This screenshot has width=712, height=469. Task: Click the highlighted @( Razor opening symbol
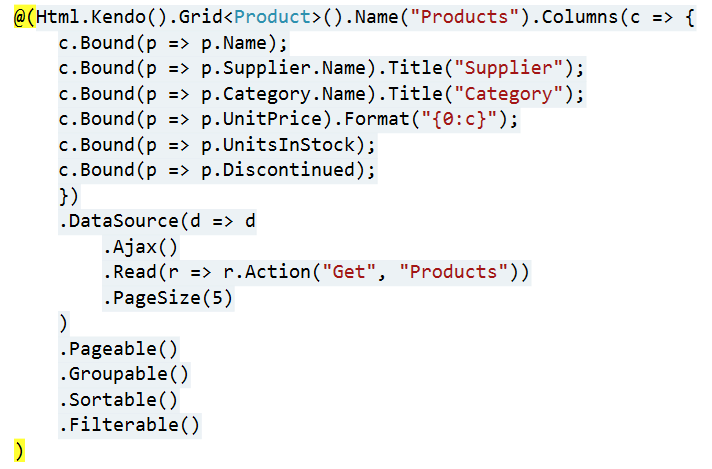25,17
